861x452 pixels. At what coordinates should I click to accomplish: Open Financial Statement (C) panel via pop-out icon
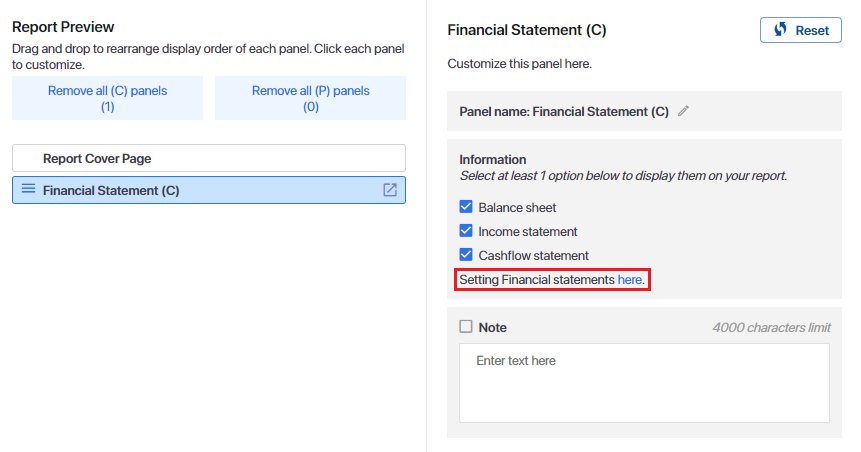pyautogui.click(x=390, y=190)
